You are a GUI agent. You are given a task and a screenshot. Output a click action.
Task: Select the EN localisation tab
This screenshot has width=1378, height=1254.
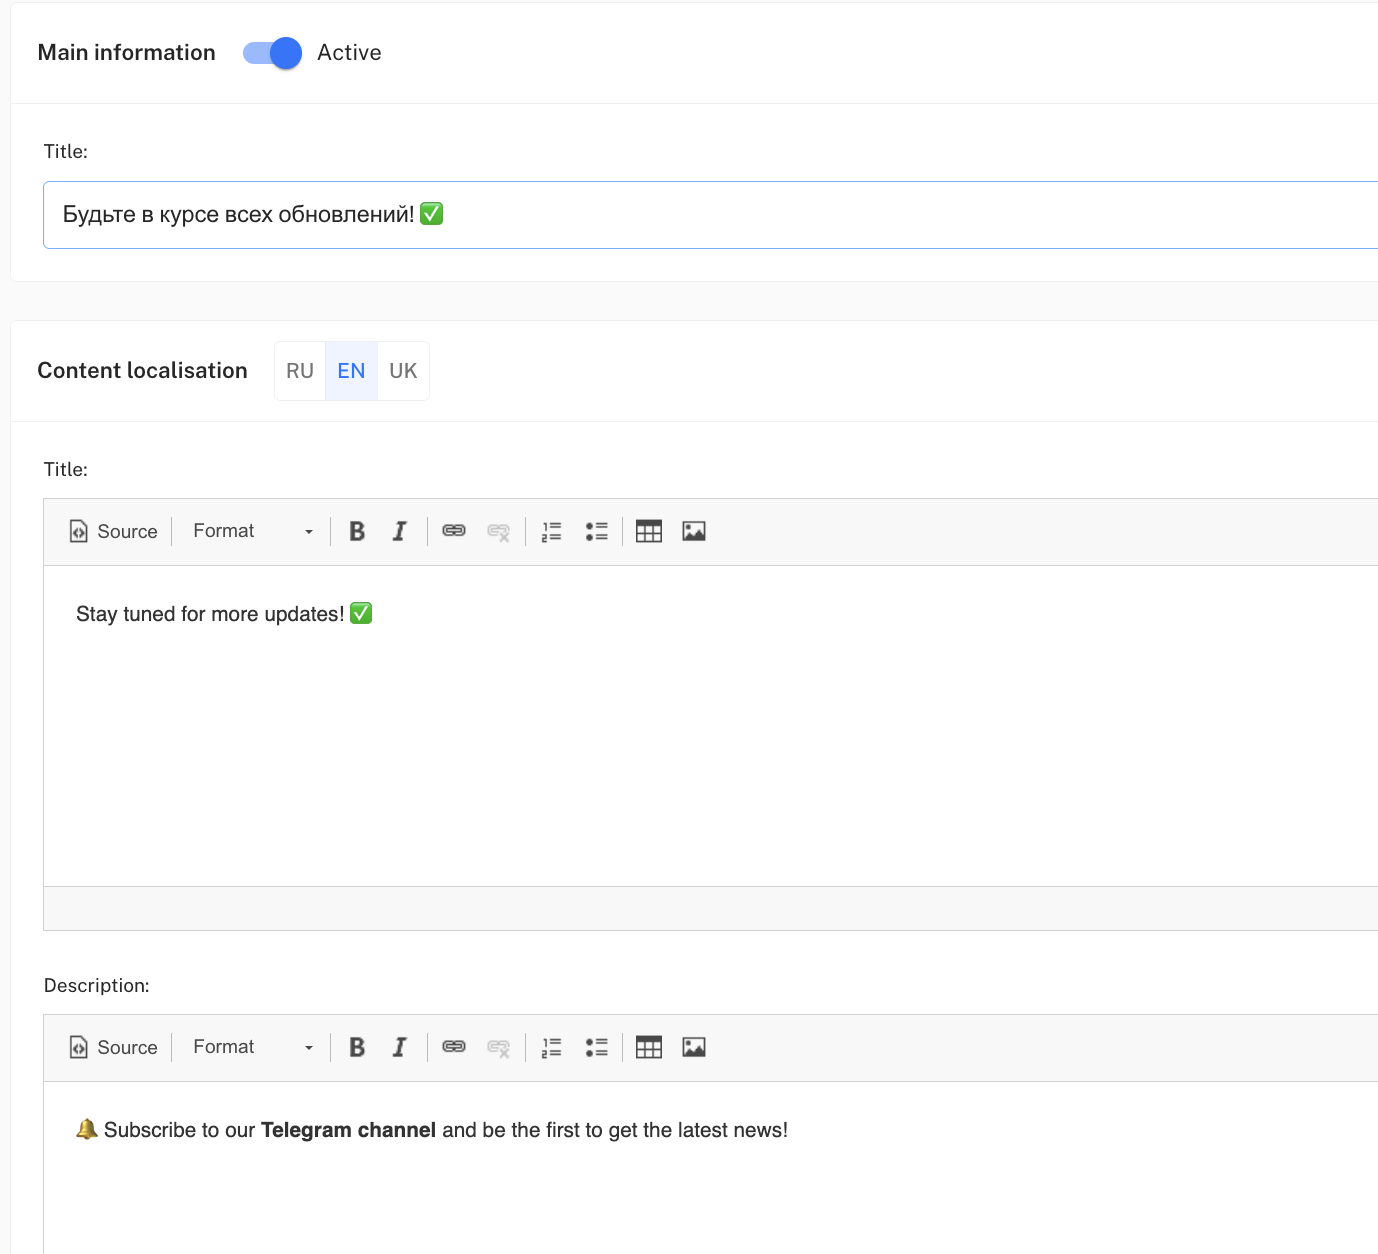click(351, 371)
